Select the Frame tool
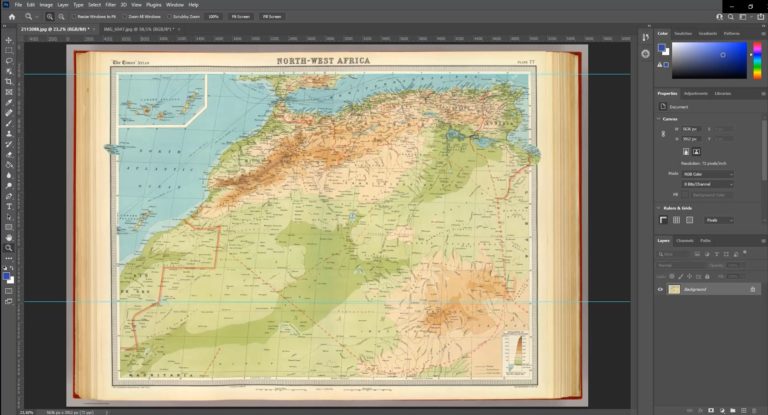 tap(9, 92)
